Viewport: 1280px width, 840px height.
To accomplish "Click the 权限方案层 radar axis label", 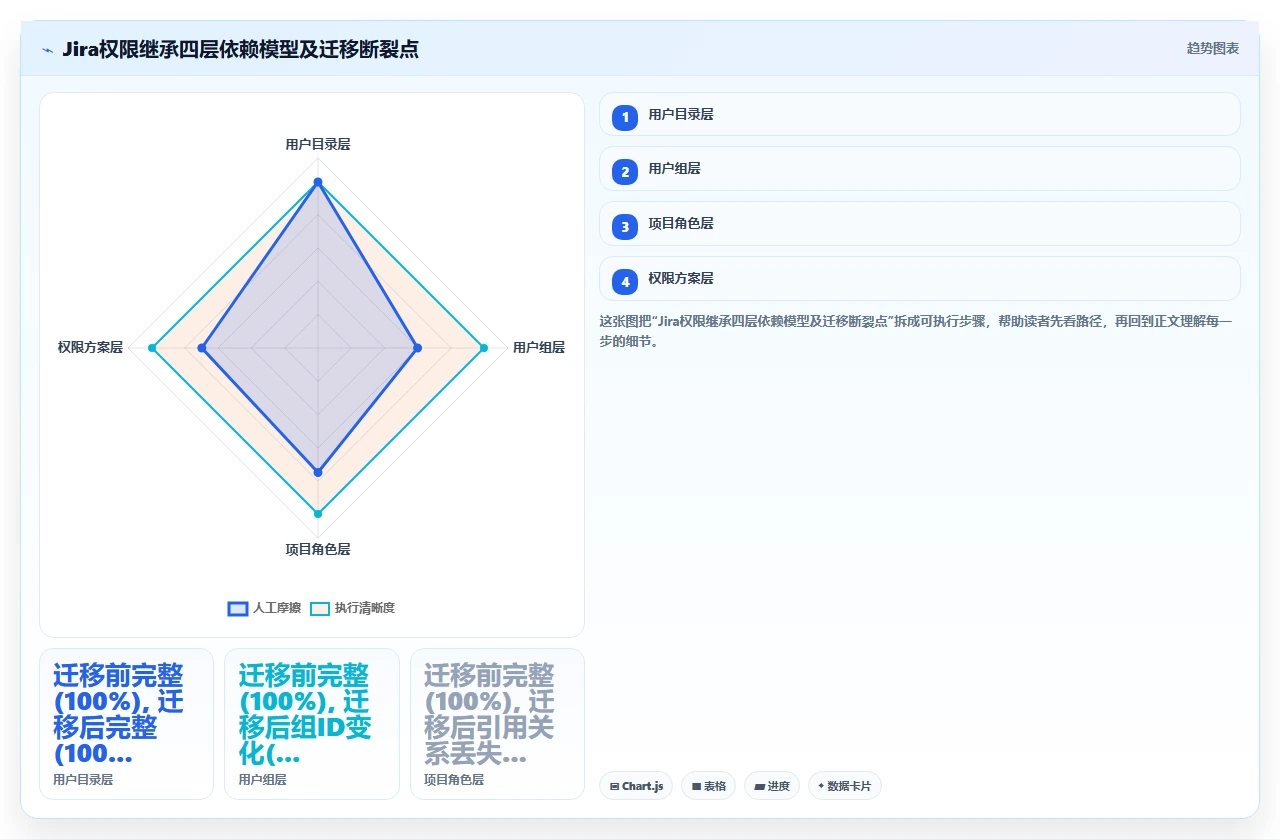I will (x=90, y=348).
